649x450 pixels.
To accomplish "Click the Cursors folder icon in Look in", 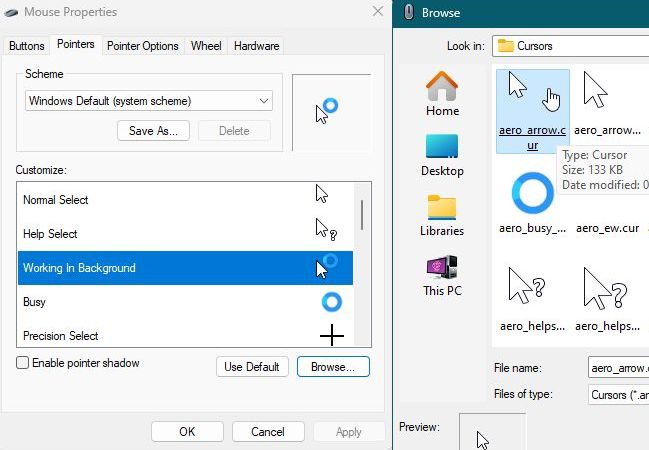I will tap(505, 46).
